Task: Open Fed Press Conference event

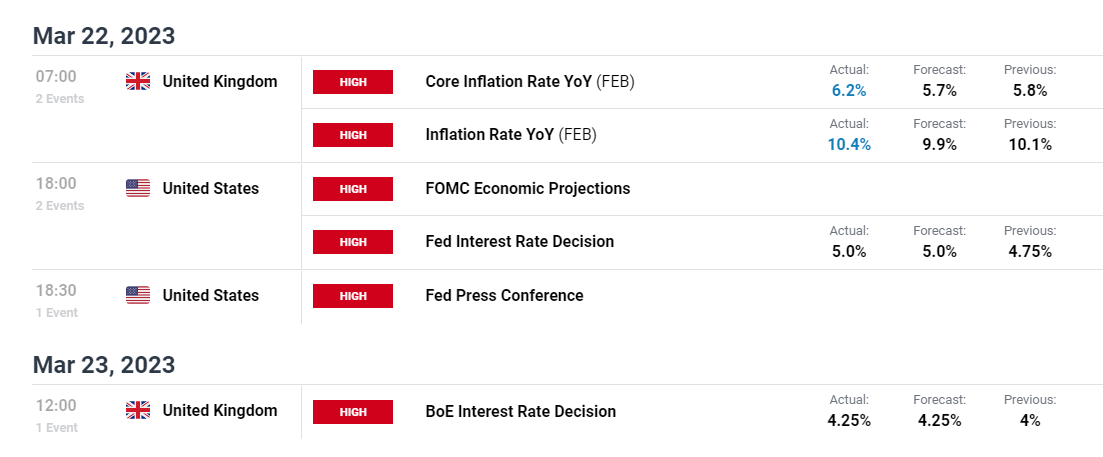Action: click(504, 295)
